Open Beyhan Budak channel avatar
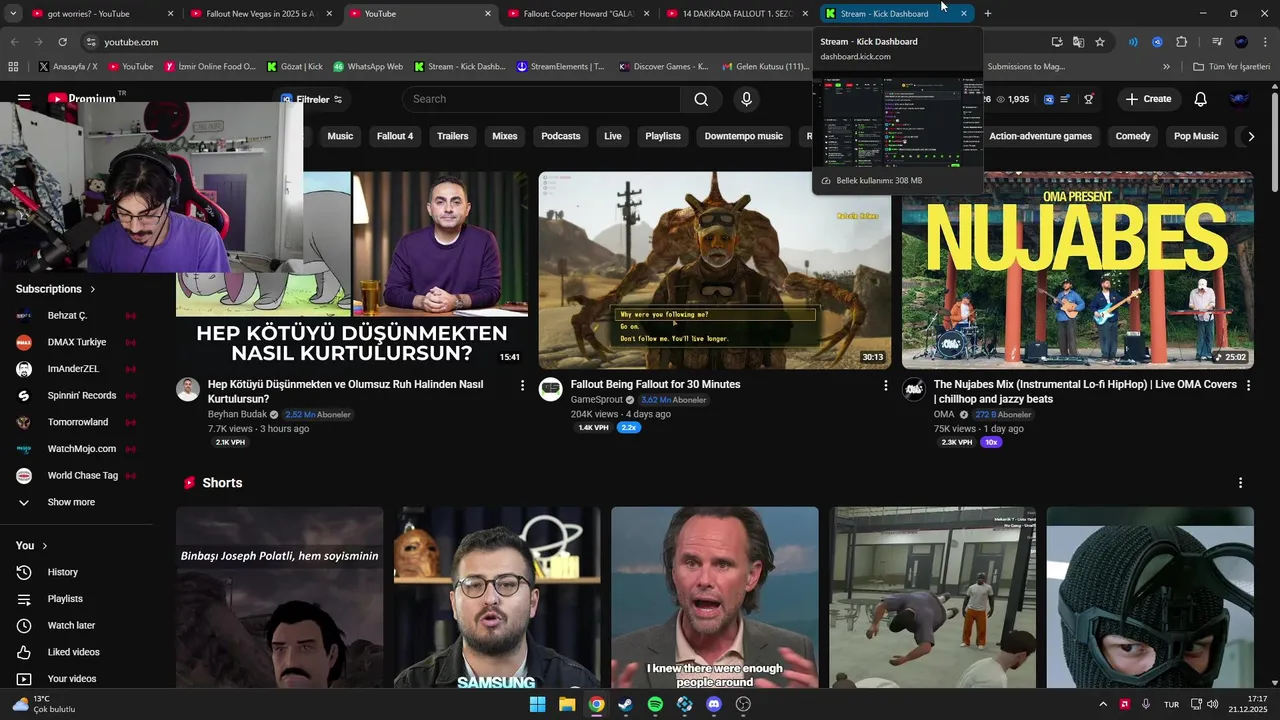 coord(188,389)
